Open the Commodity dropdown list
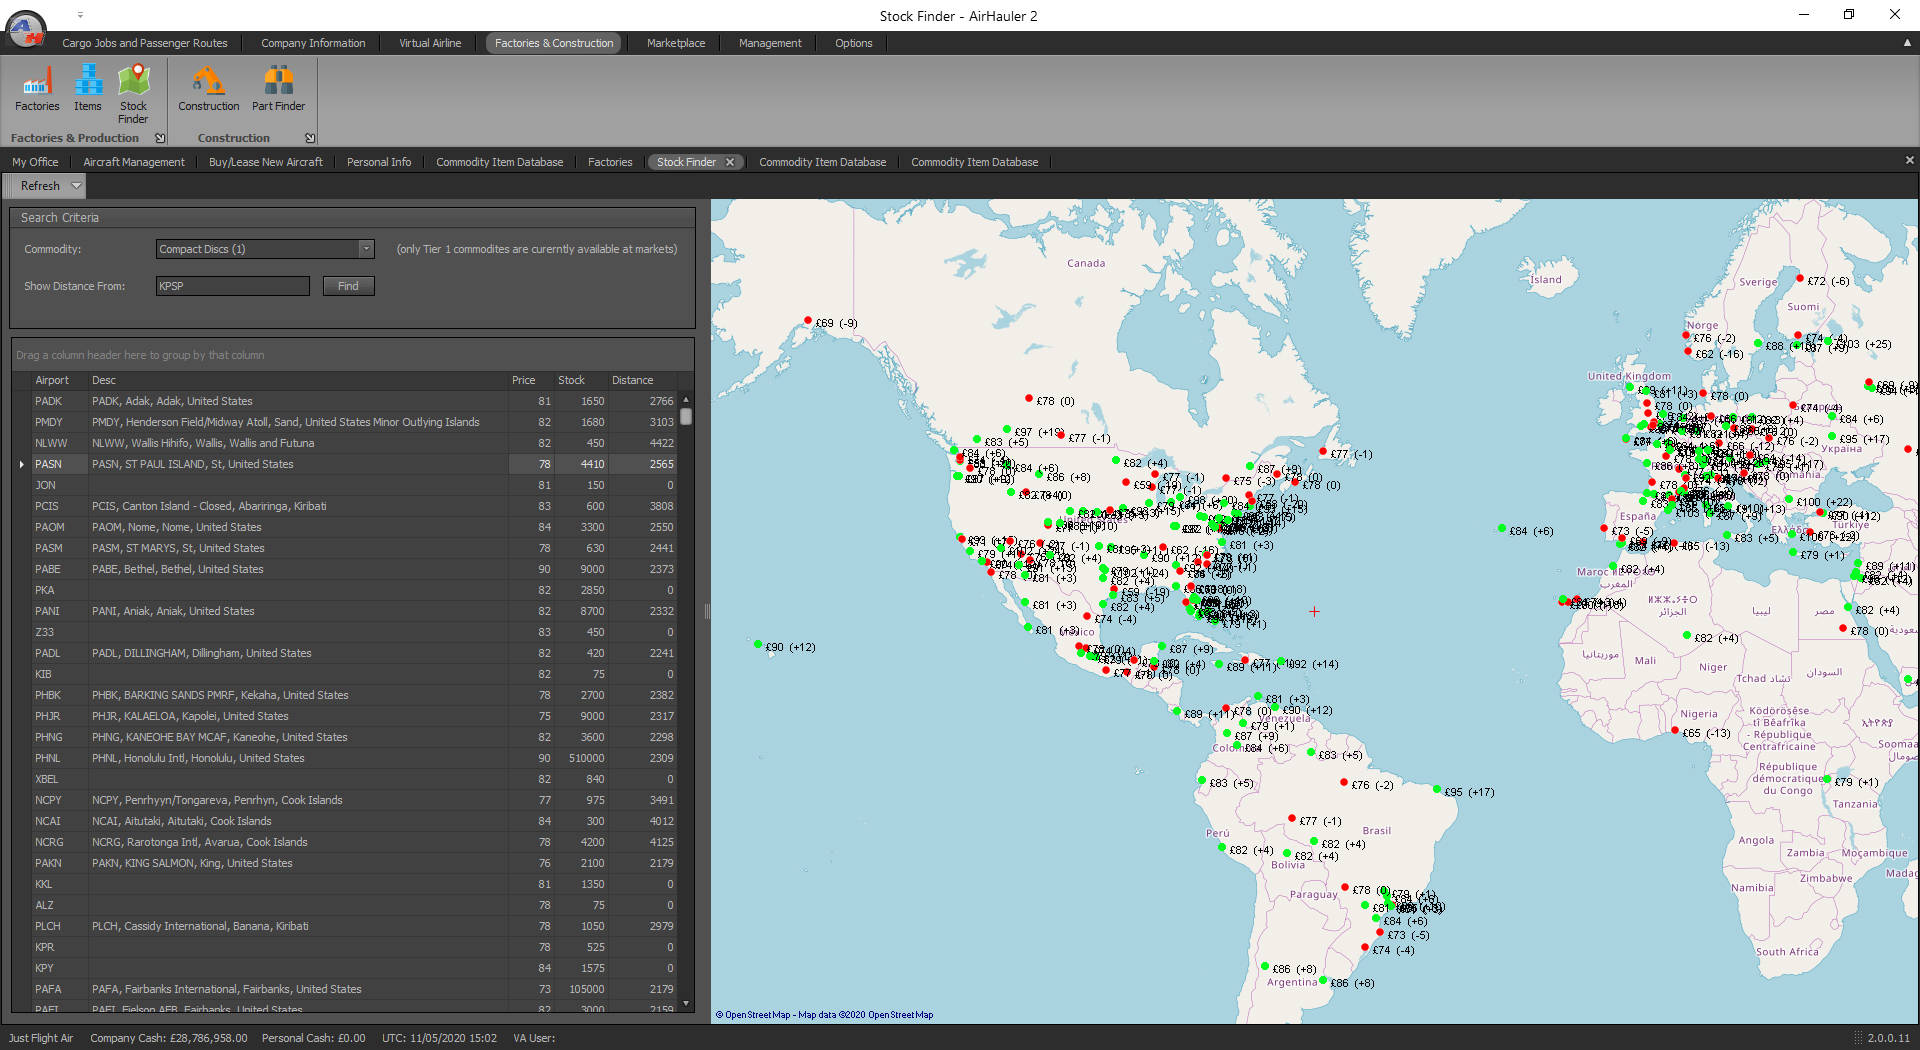The image size is (1920, 1050). pyautogui.click(x=366, y=249)
